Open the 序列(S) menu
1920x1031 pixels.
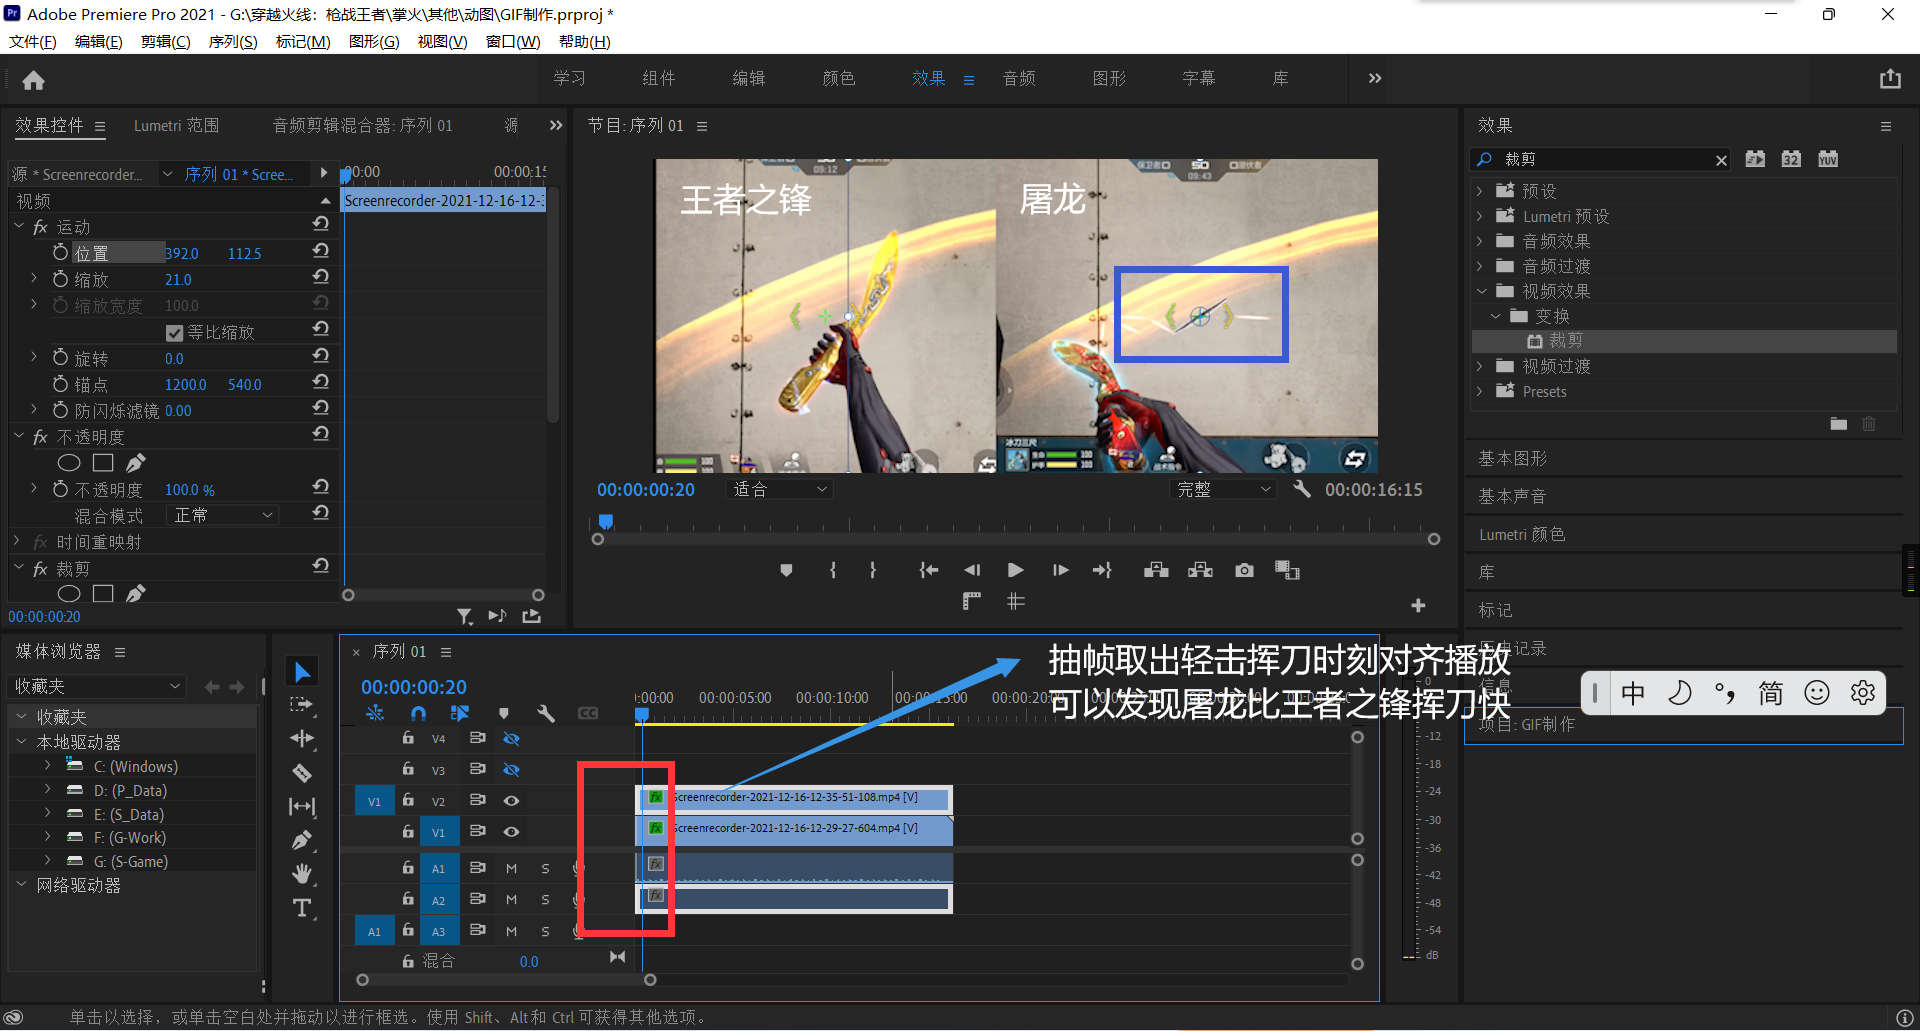[x=233, y=41]
